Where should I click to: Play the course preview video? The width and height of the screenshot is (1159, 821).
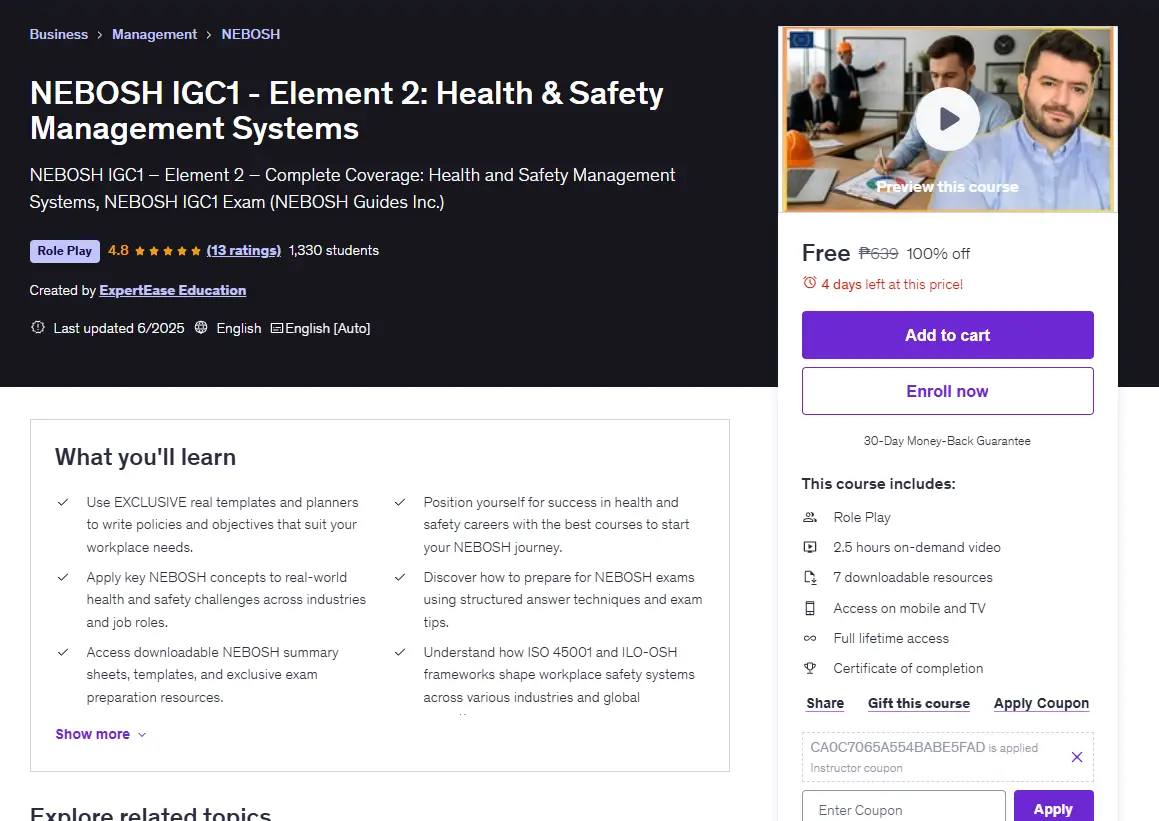pyautogui.click(x=948, y=119)
